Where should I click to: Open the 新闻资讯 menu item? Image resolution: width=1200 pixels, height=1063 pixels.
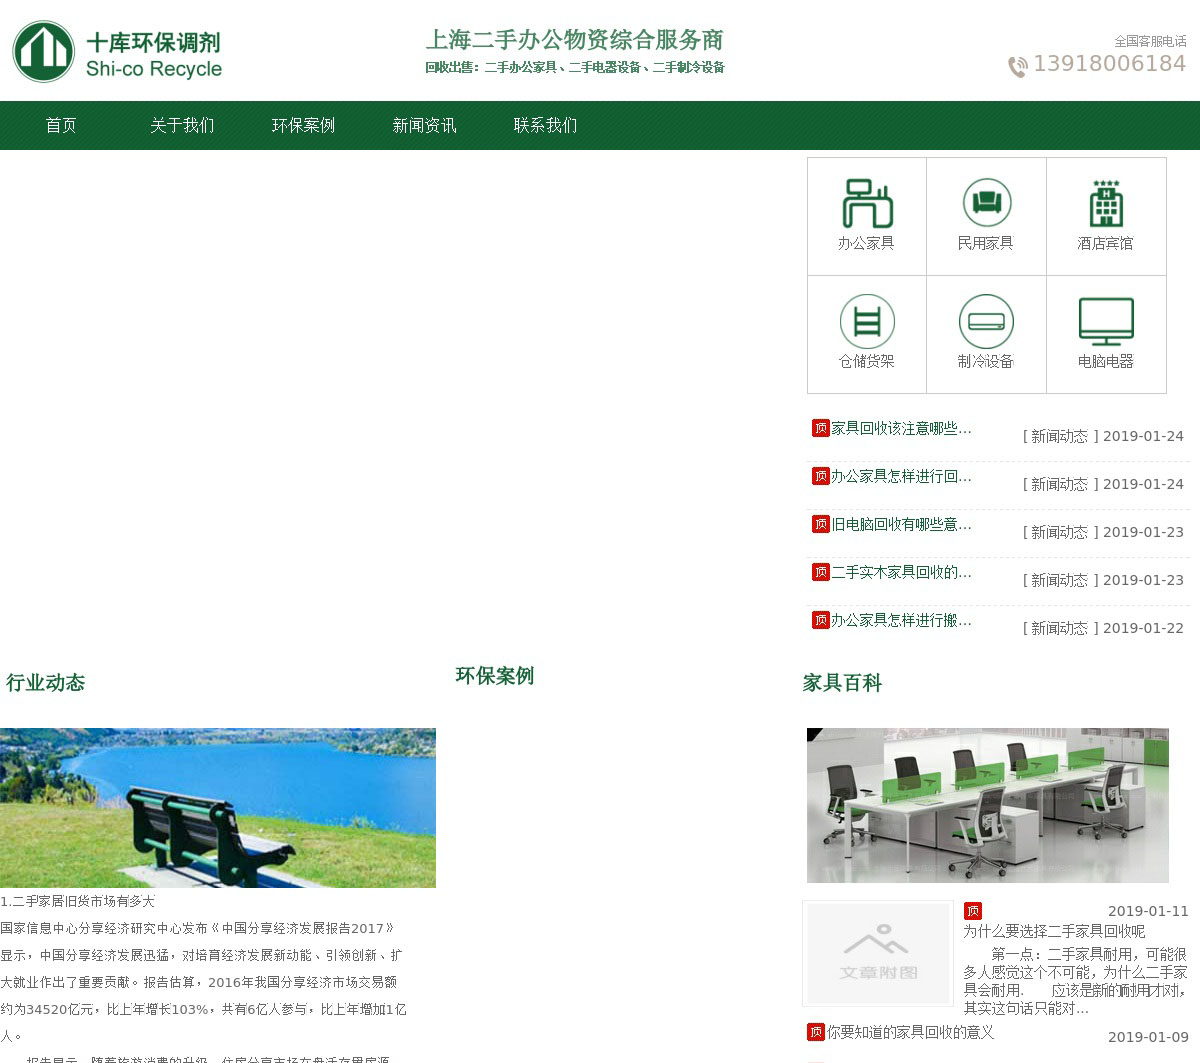424,125
